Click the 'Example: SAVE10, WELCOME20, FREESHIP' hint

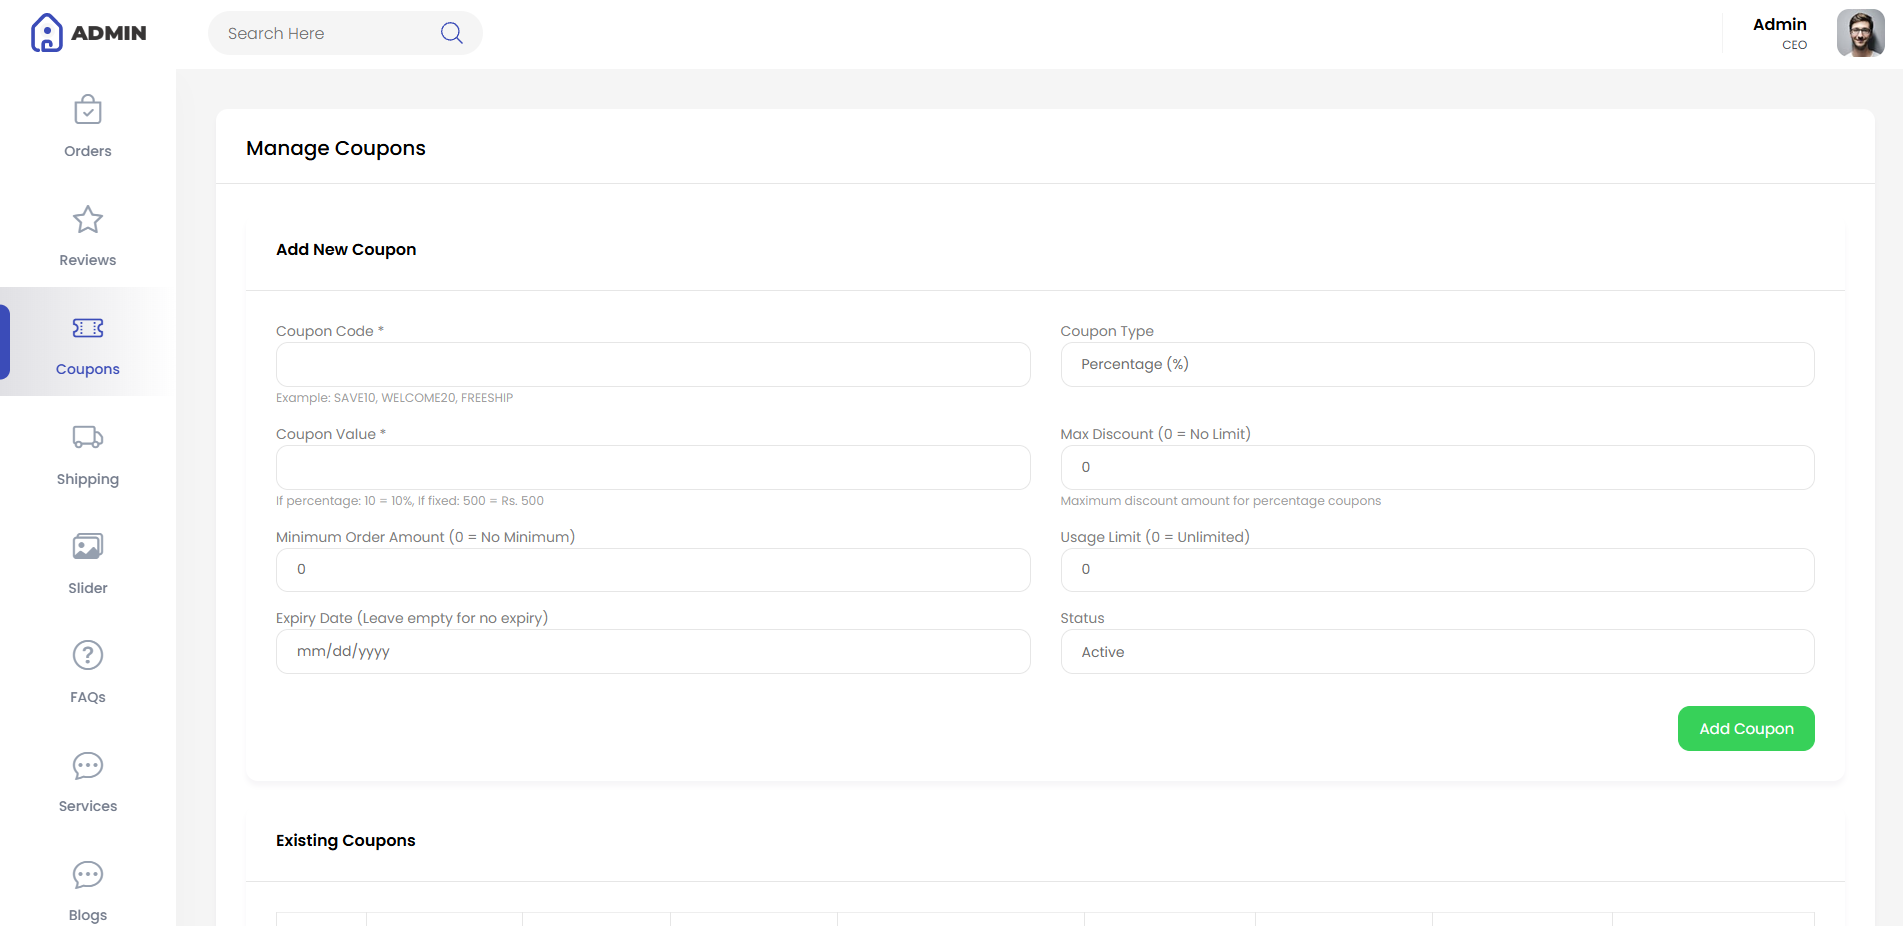point(394,398)
